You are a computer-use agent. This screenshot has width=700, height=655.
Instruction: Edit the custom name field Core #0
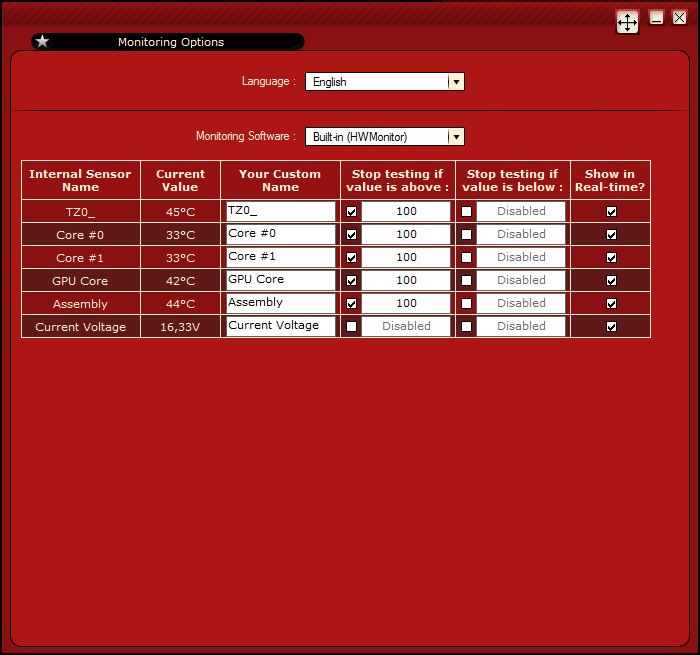(281, 234)
